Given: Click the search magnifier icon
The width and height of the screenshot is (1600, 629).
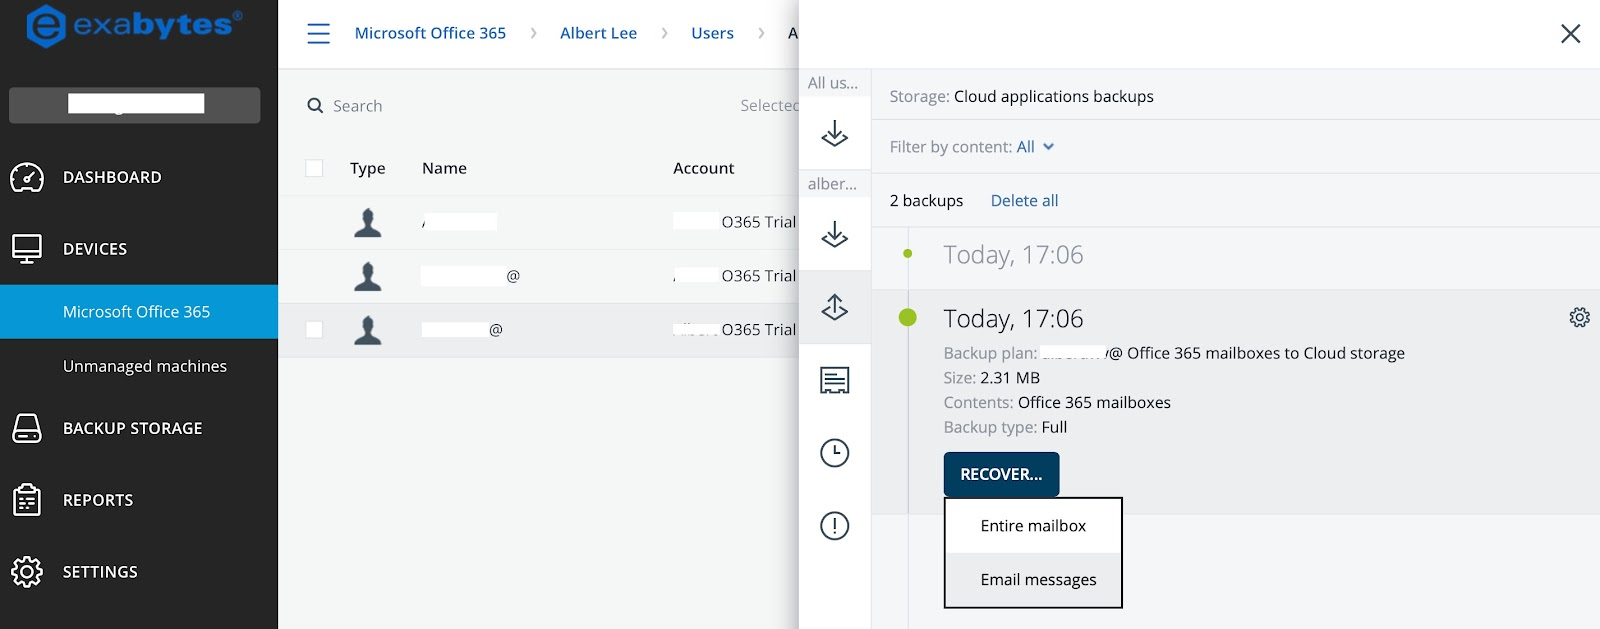Looking at the screenshot, I should pos(315,106).
